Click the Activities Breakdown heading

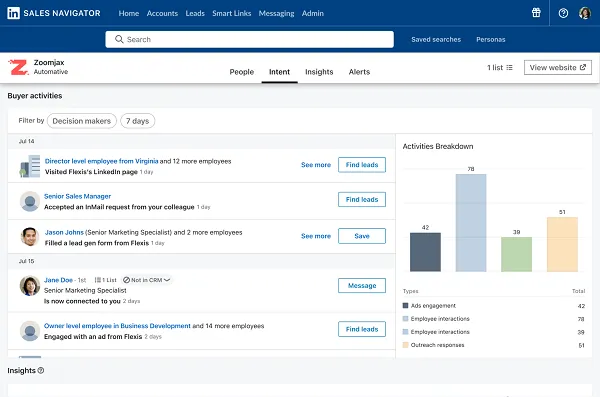coord(438,146)
